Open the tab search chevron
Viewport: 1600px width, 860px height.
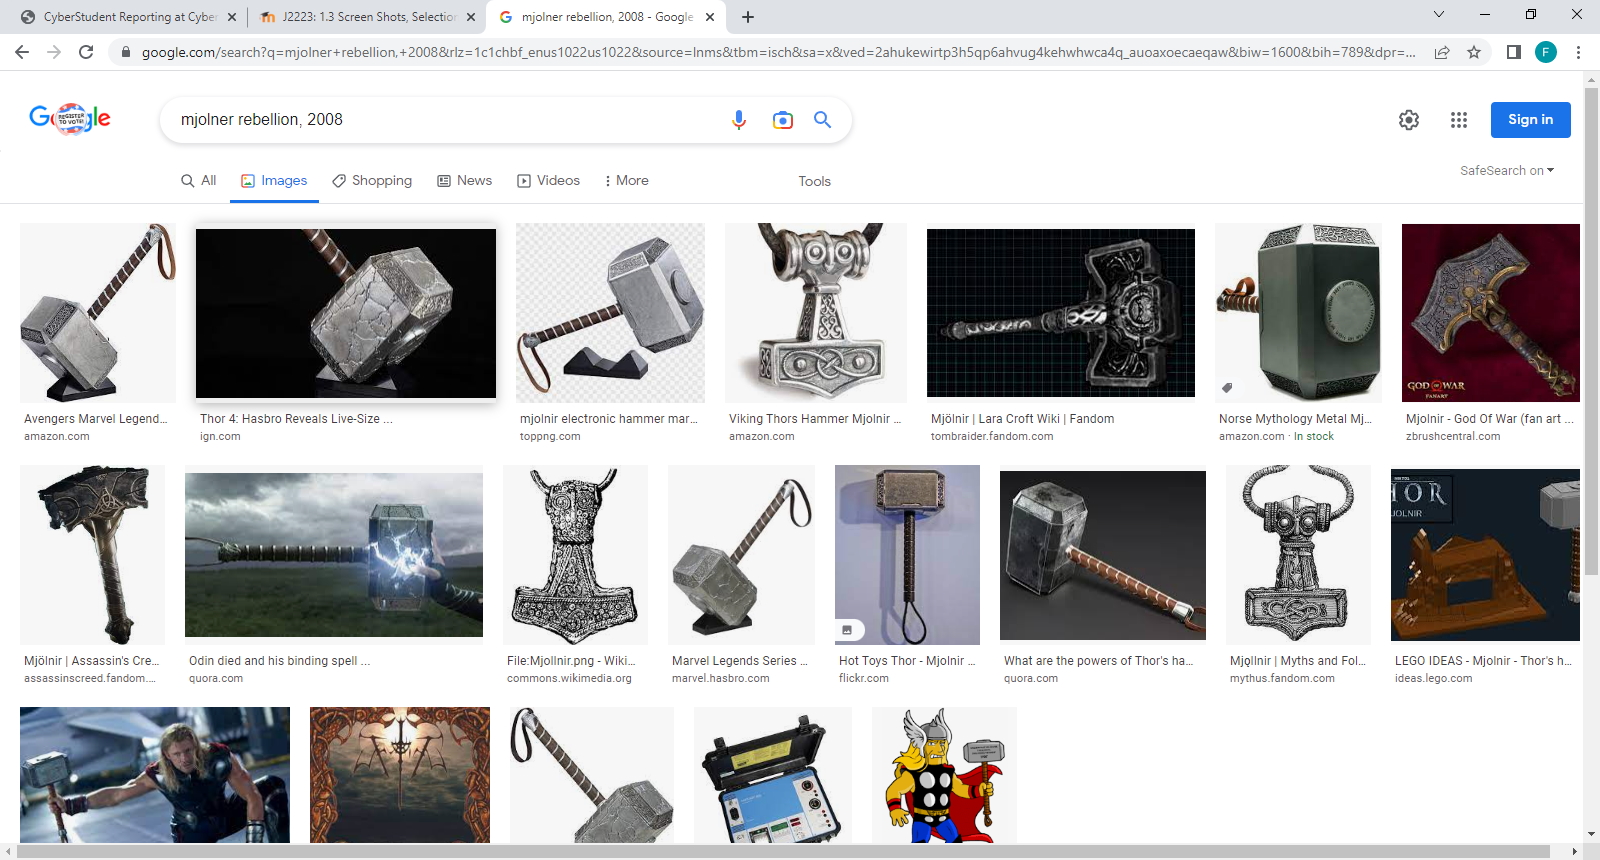[1438, 15]
